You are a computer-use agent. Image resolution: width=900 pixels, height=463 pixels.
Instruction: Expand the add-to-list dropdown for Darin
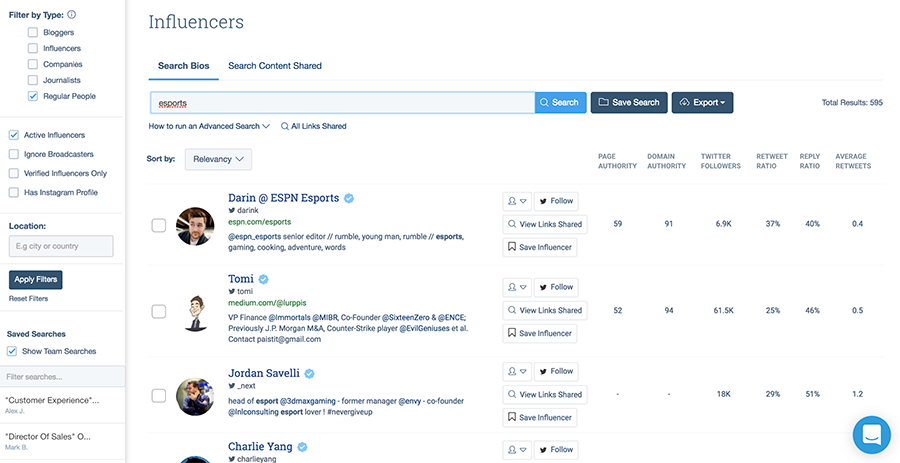pos(516,201)
